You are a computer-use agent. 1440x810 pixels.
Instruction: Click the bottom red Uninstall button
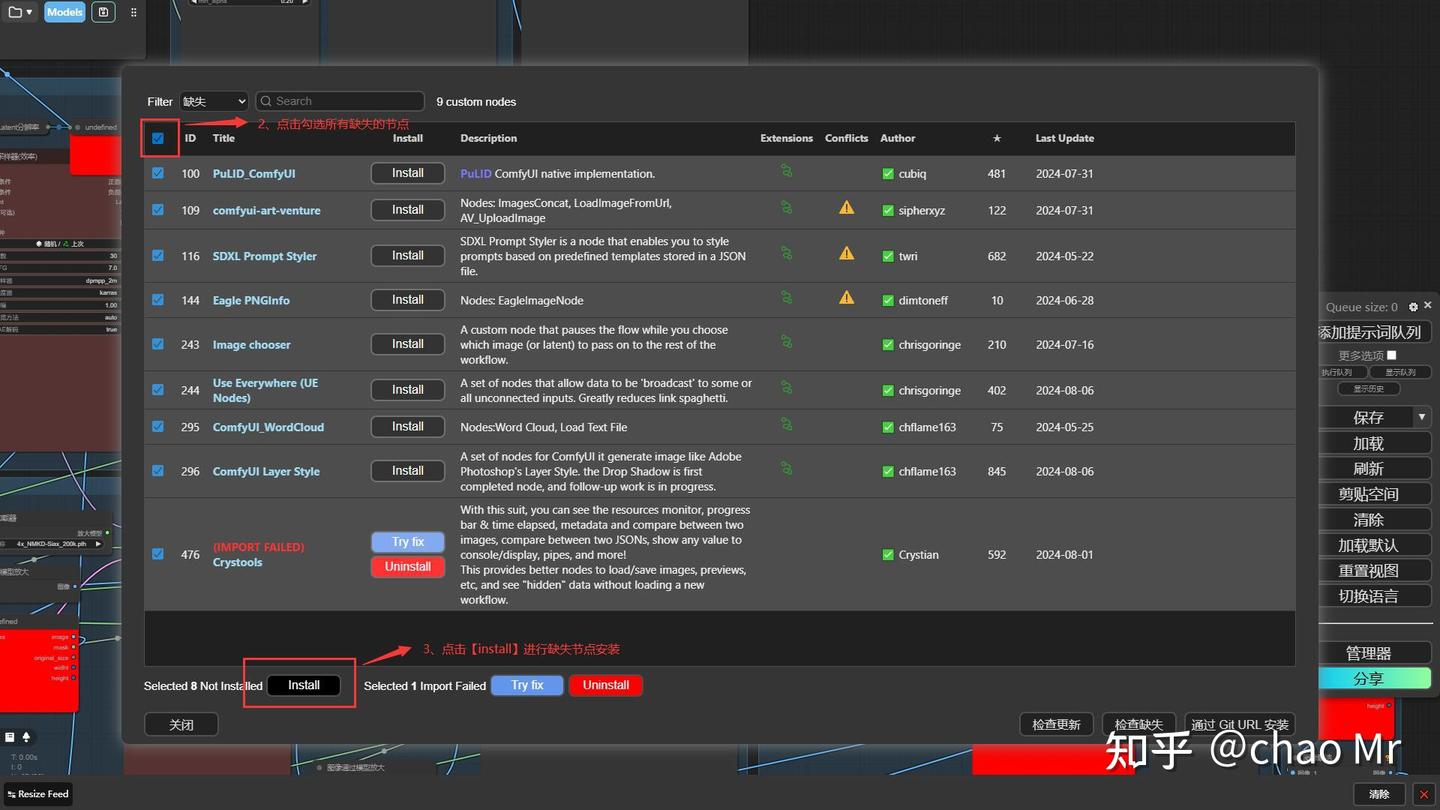click(x=606, y=685)
